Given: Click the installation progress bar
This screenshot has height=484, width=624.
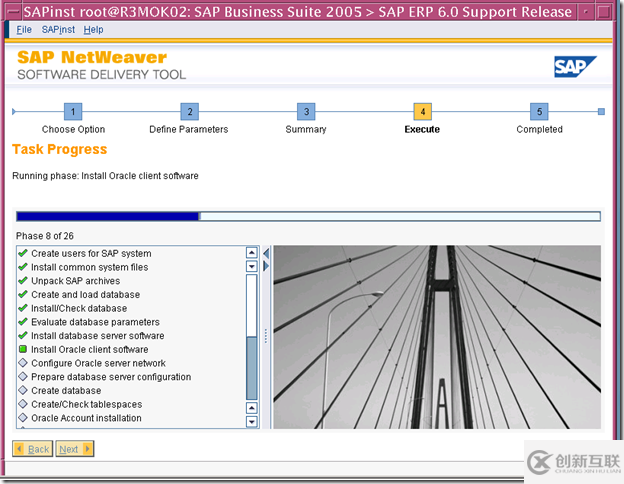Looking at the screenshot, I should pyautogui.click(x=308, y=216).
